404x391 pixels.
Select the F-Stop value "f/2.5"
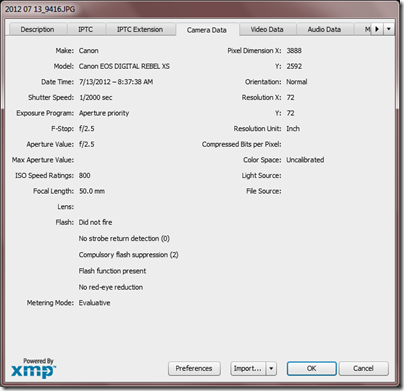[x=87, y=129]
